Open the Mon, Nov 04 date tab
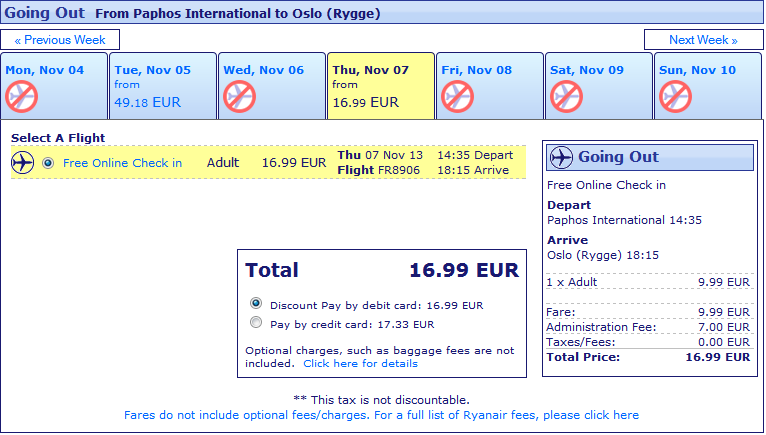766x435 pixels. 54,86
